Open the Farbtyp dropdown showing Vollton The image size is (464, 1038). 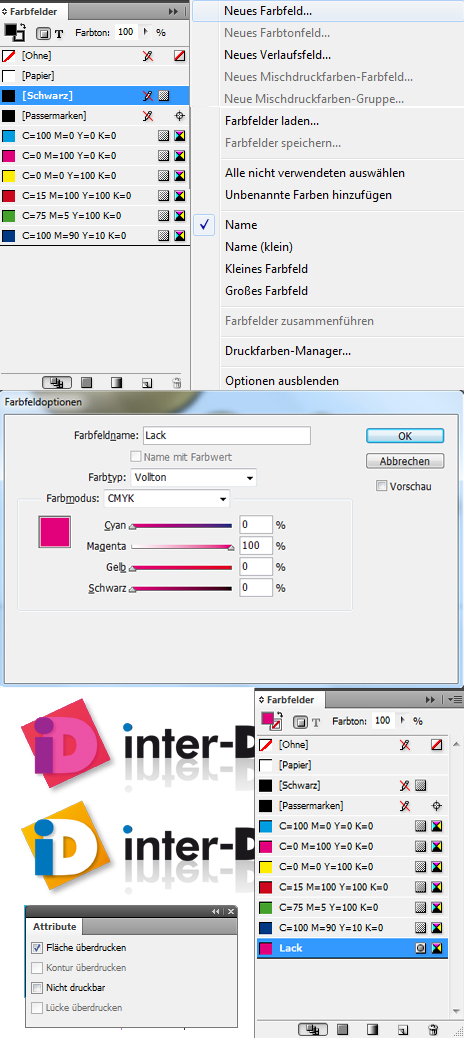pos(193,477)
